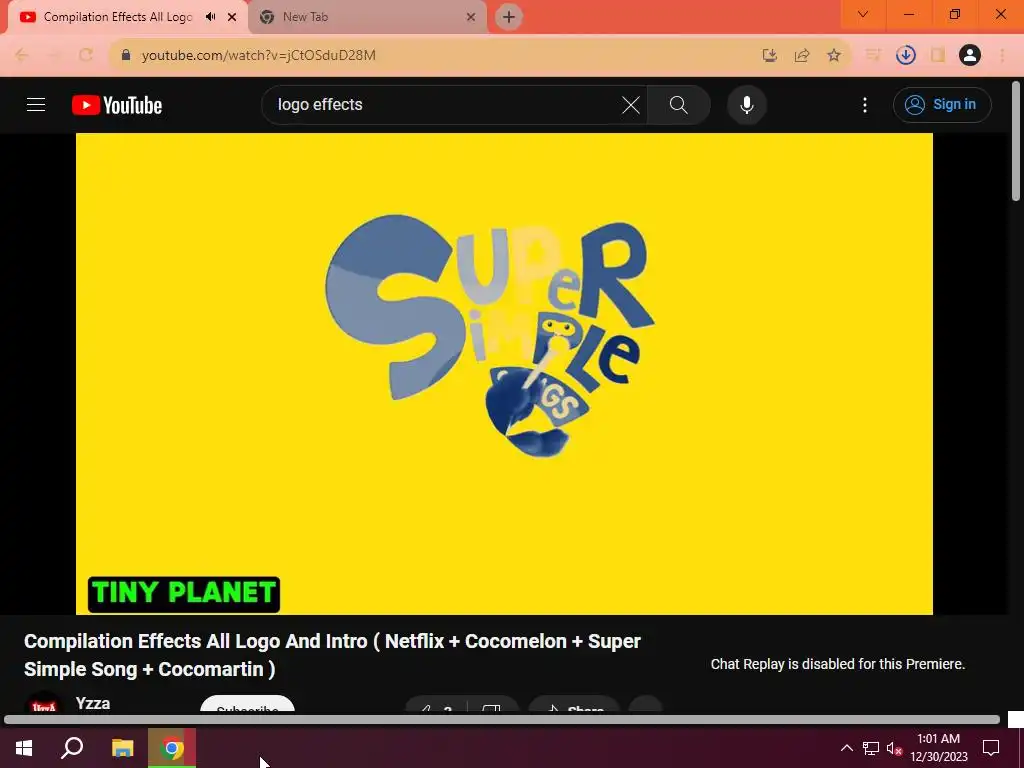The image size is (1024, 768).
Task: Open the Yzza channel avatar
Action: click(44, 704)
